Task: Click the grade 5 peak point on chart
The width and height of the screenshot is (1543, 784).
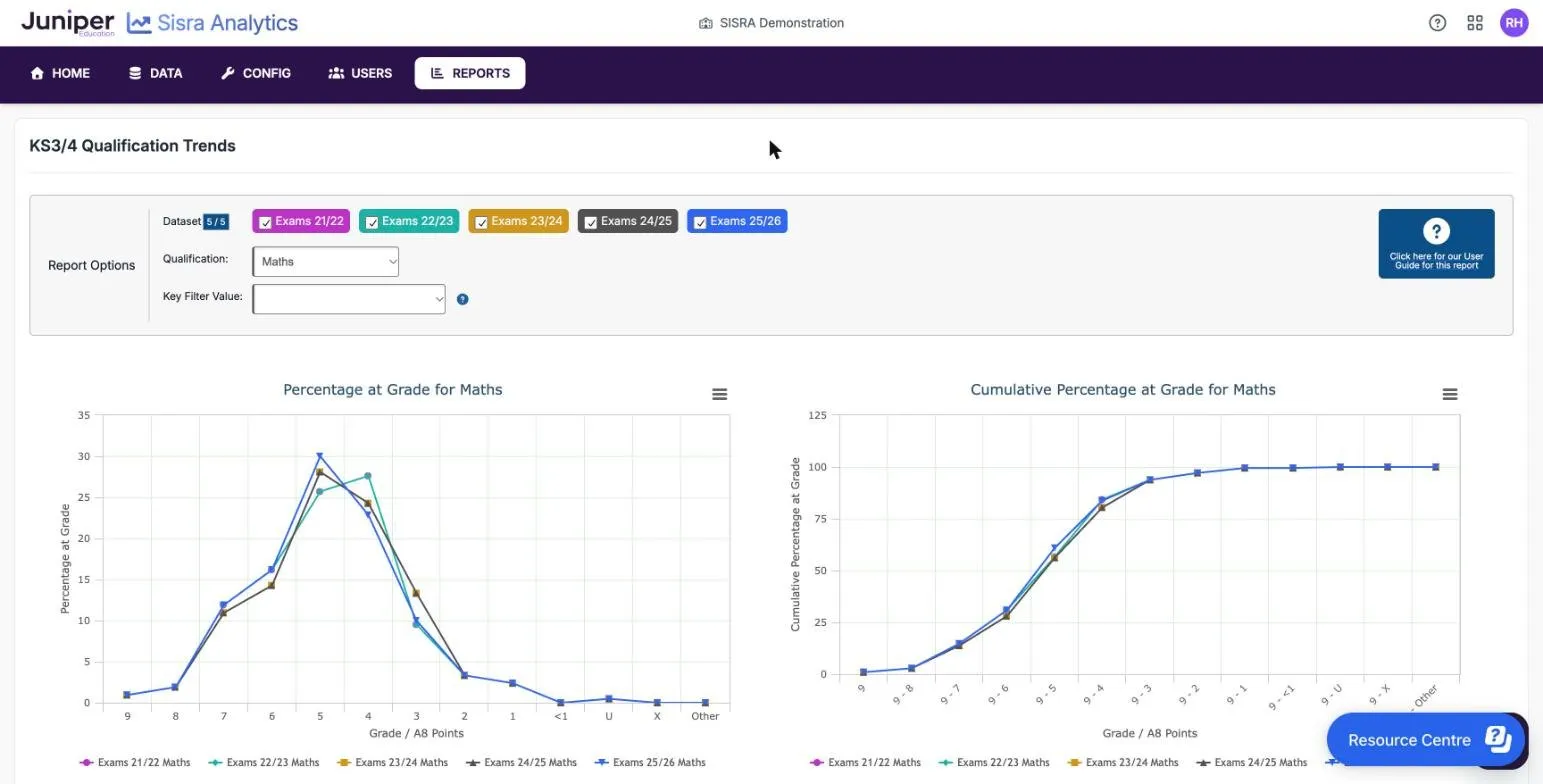Action: tap(320, 457)
